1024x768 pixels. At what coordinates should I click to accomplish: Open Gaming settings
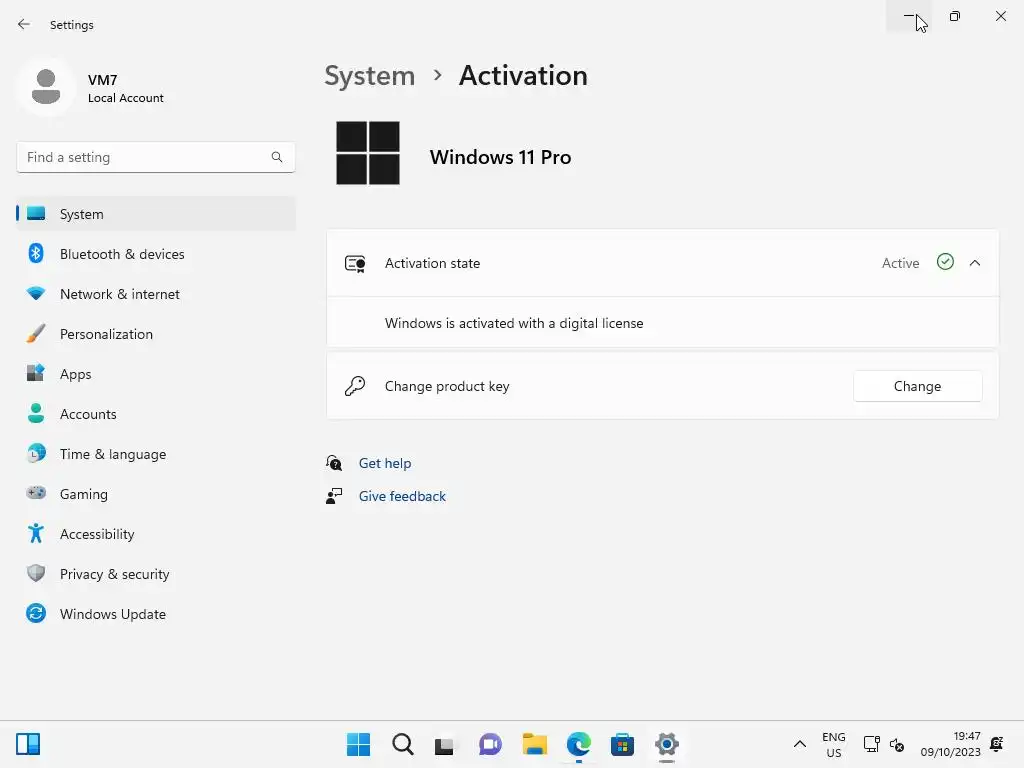point(155,494)
